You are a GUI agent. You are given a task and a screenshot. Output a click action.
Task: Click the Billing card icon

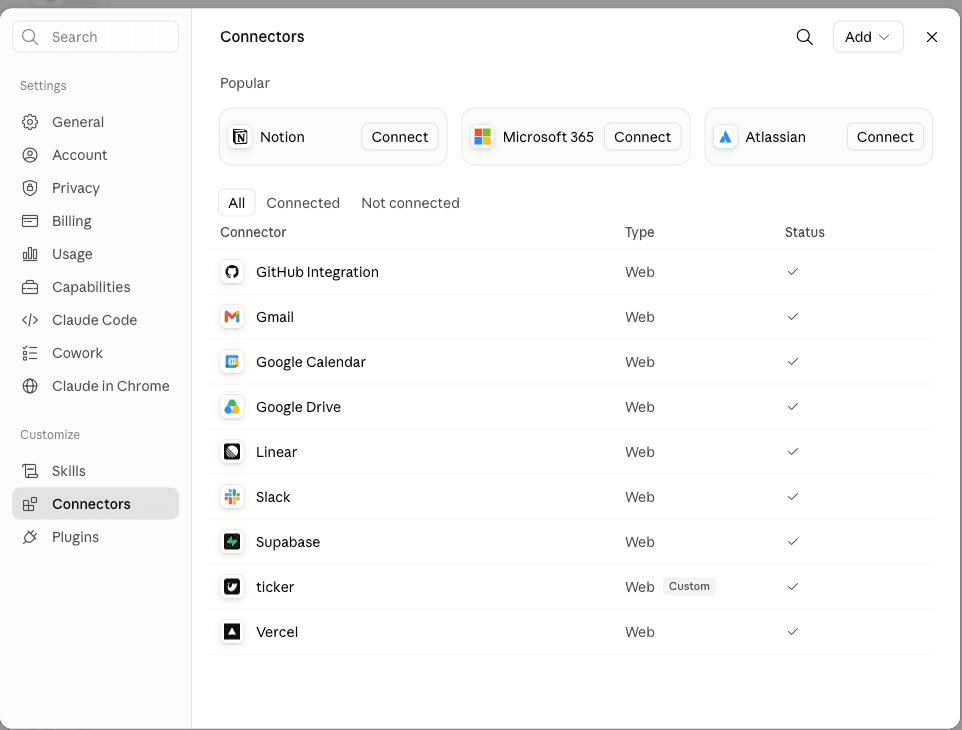pos(30,221)
